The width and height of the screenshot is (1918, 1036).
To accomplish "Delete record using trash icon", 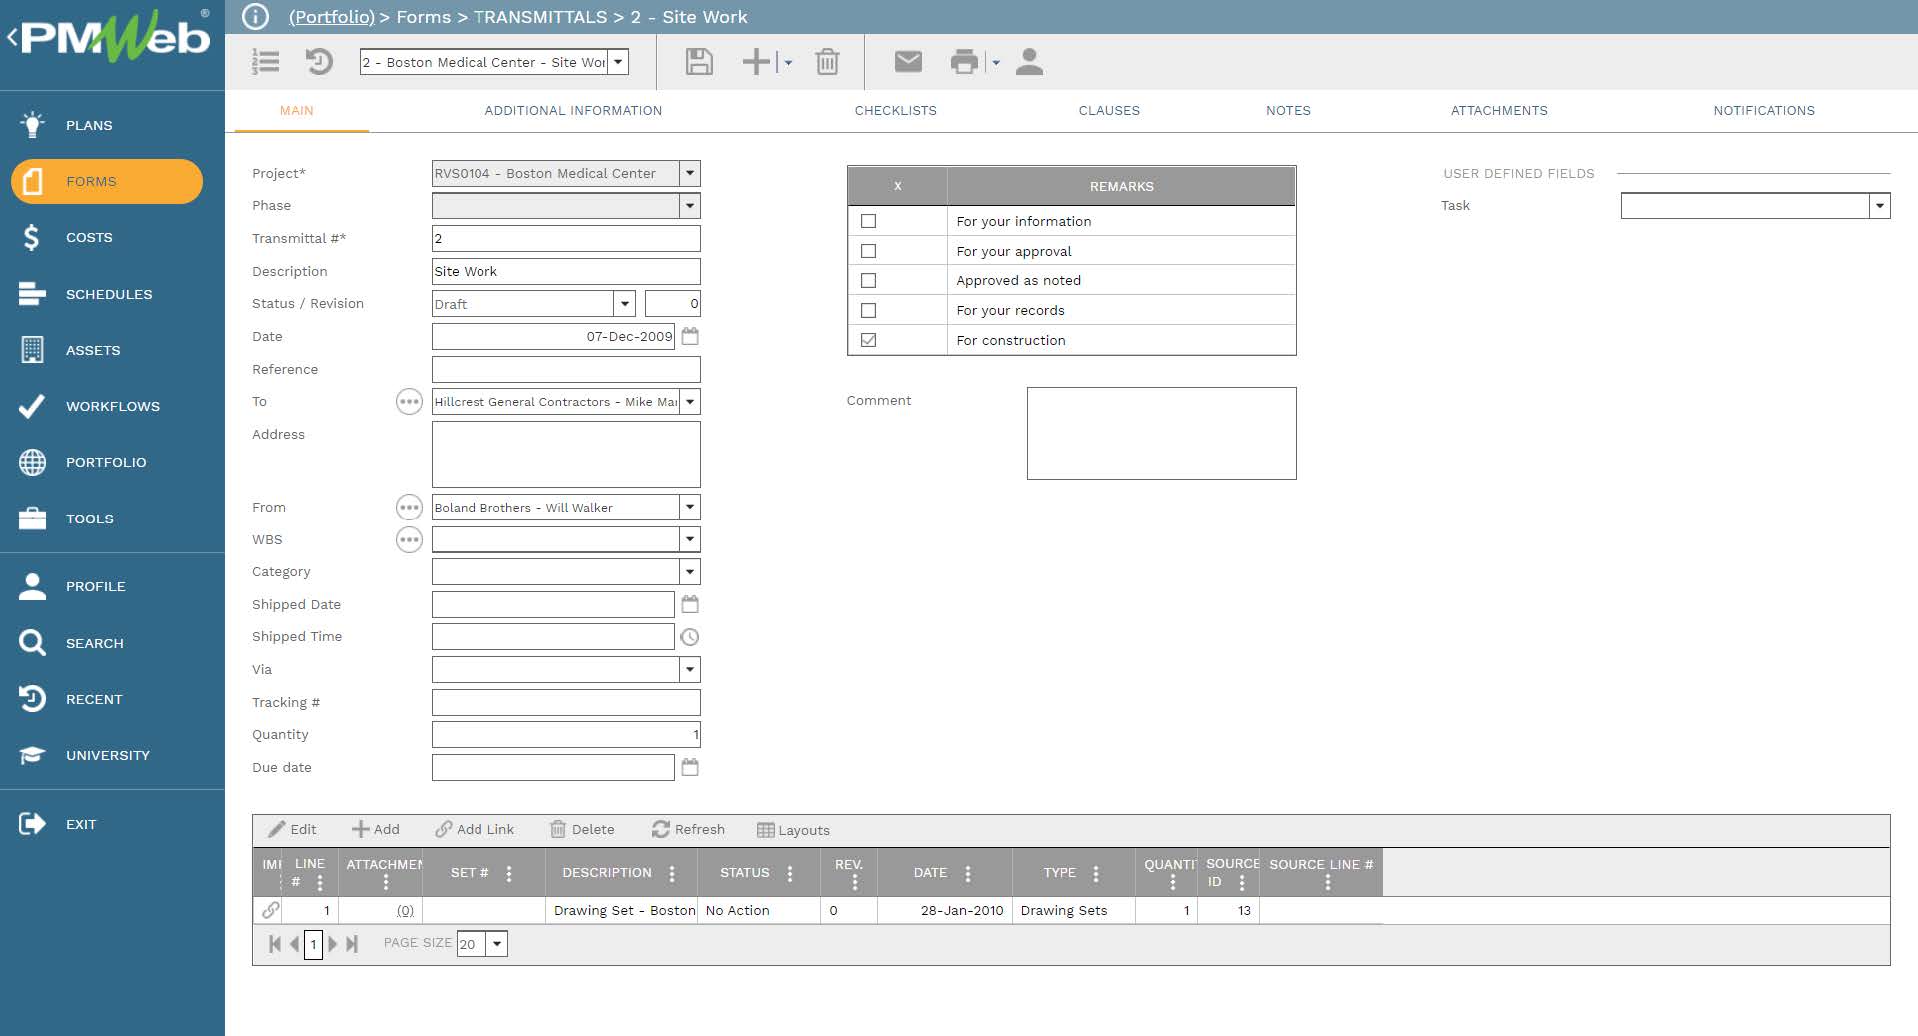I will point(827,62).
